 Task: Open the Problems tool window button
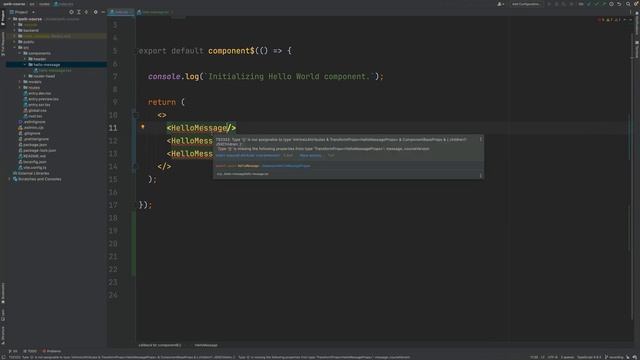52,351
